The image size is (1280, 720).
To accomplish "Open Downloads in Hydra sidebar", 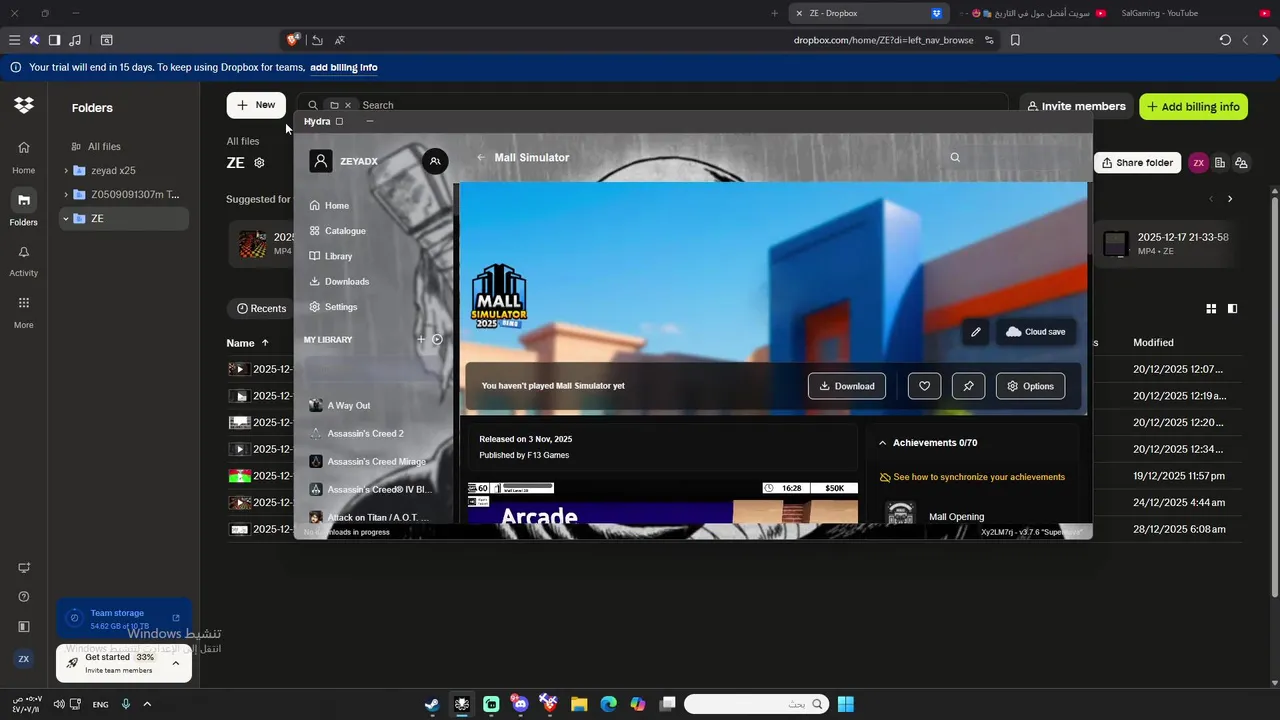I will [339, 282].
